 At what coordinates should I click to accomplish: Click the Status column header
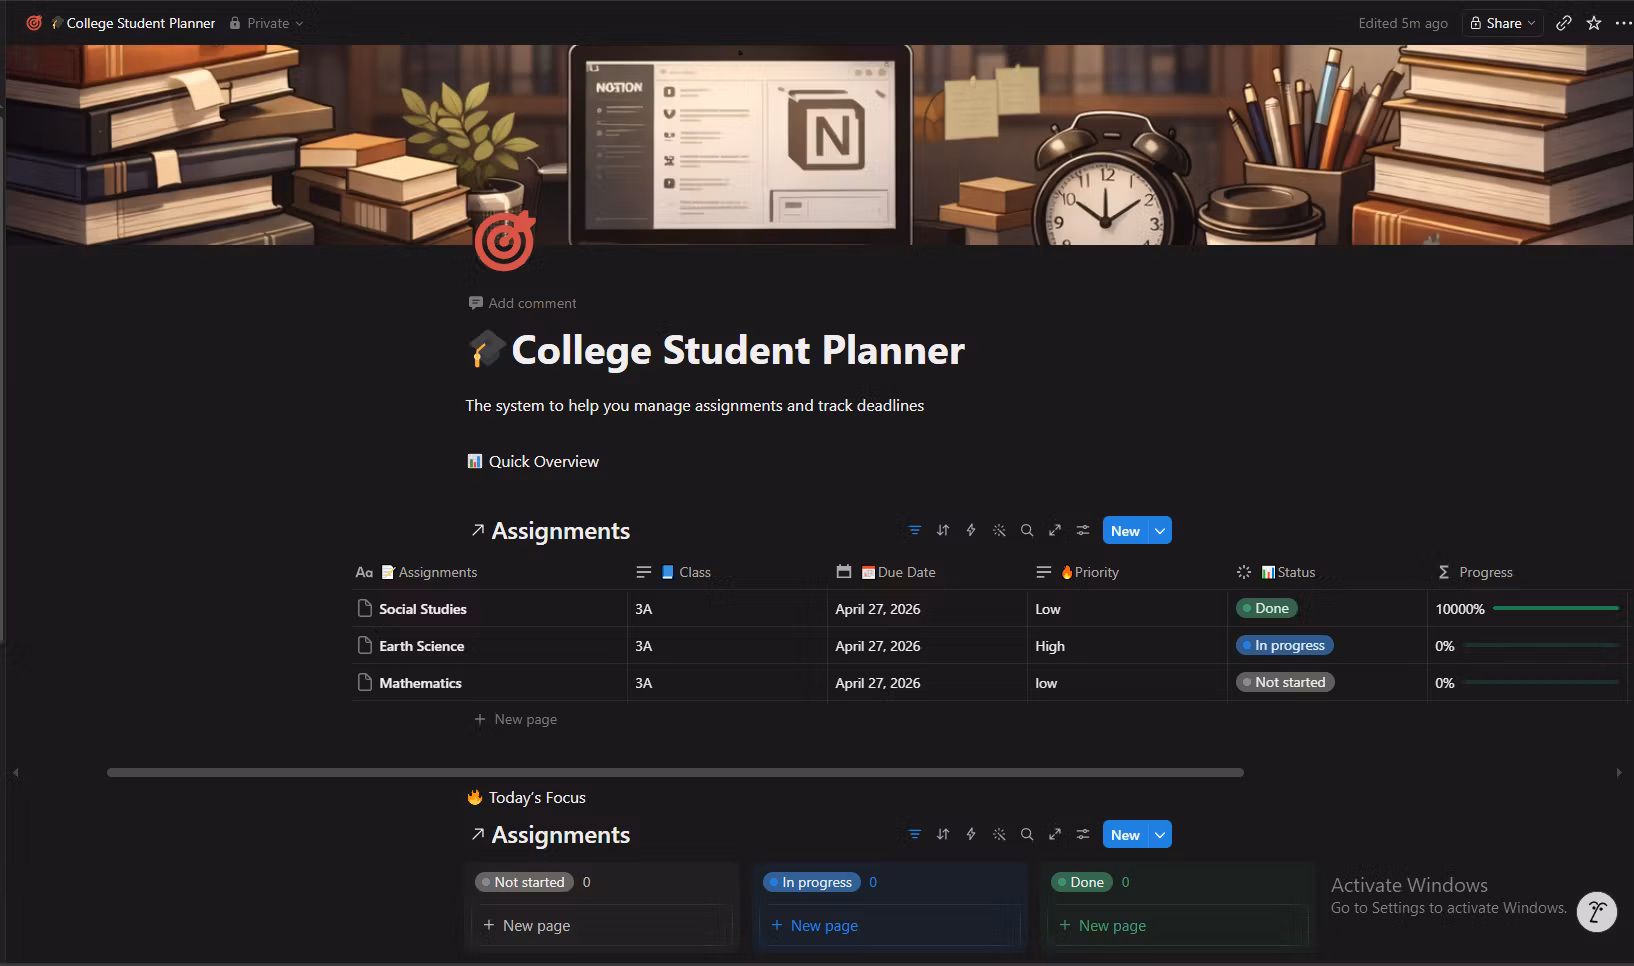(x=1288, y=572)
